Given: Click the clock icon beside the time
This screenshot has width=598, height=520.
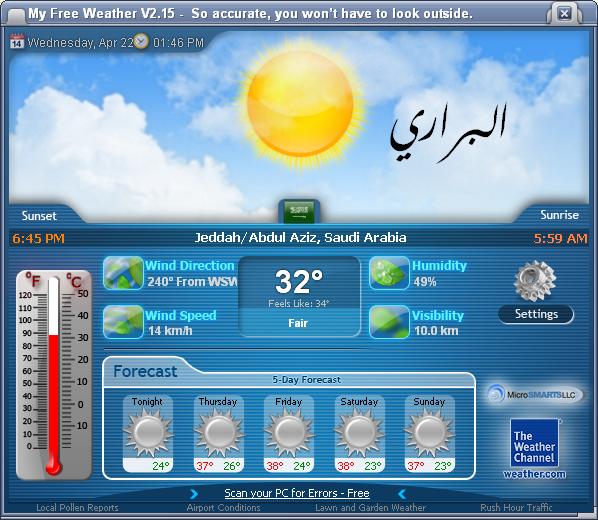Looking at the screenshot, I should point(141,41).
